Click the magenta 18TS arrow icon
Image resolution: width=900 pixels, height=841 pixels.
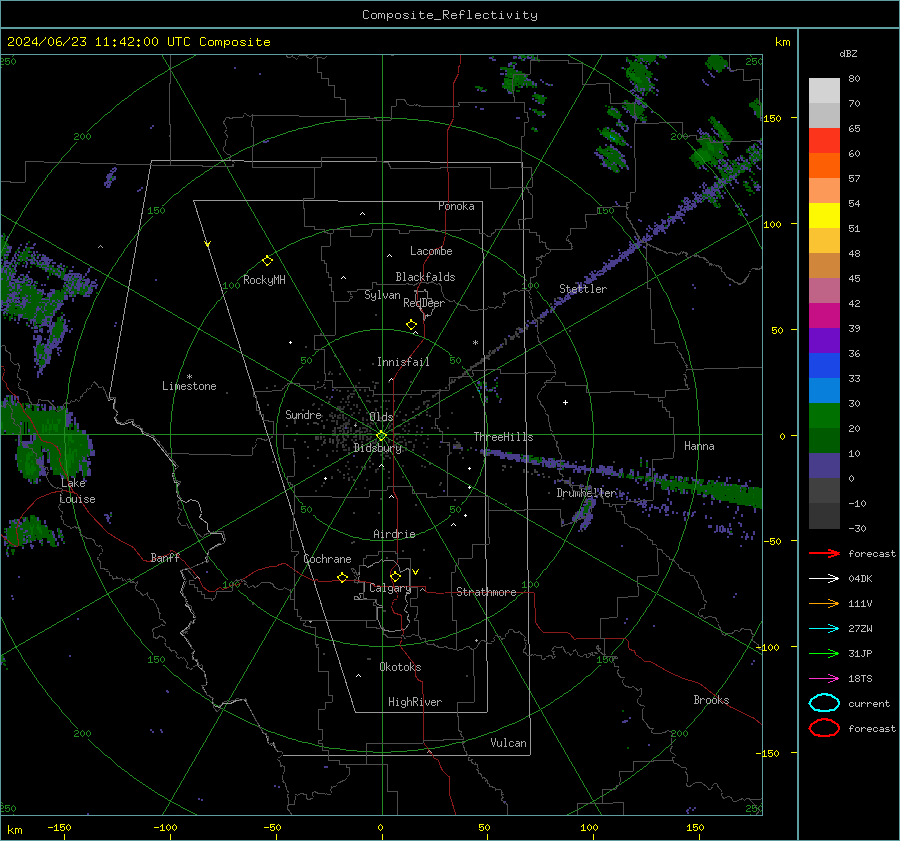(x=824, y=679)
